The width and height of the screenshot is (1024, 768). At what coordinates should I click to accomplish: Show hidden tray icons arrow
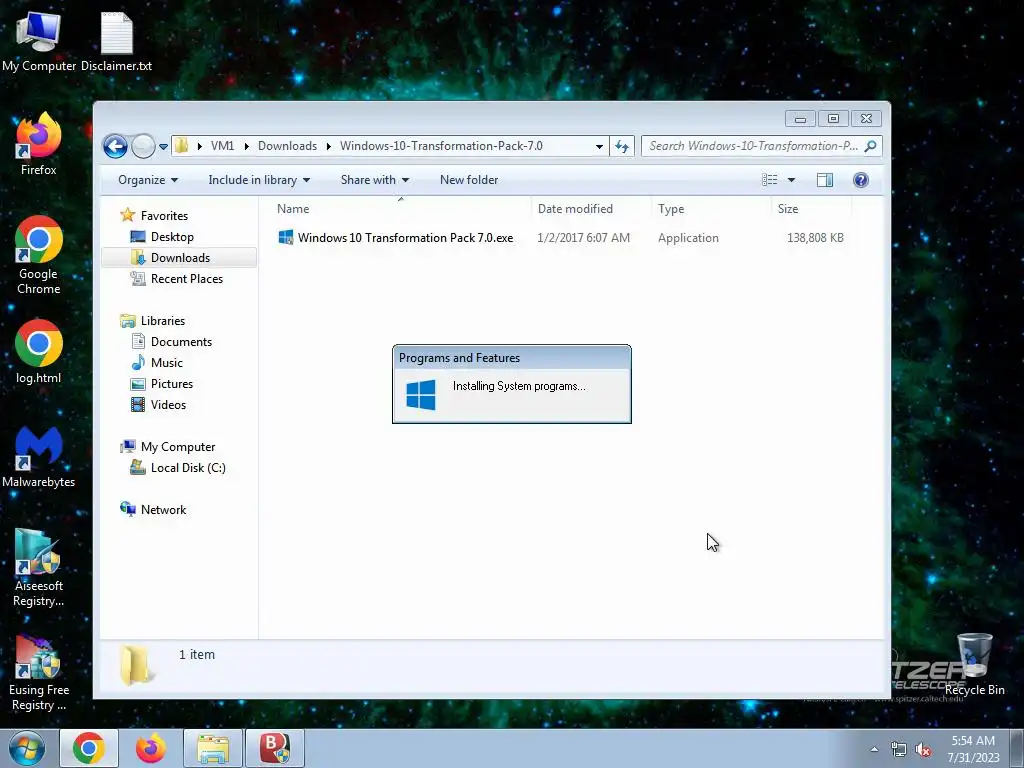tap(874, 750)
